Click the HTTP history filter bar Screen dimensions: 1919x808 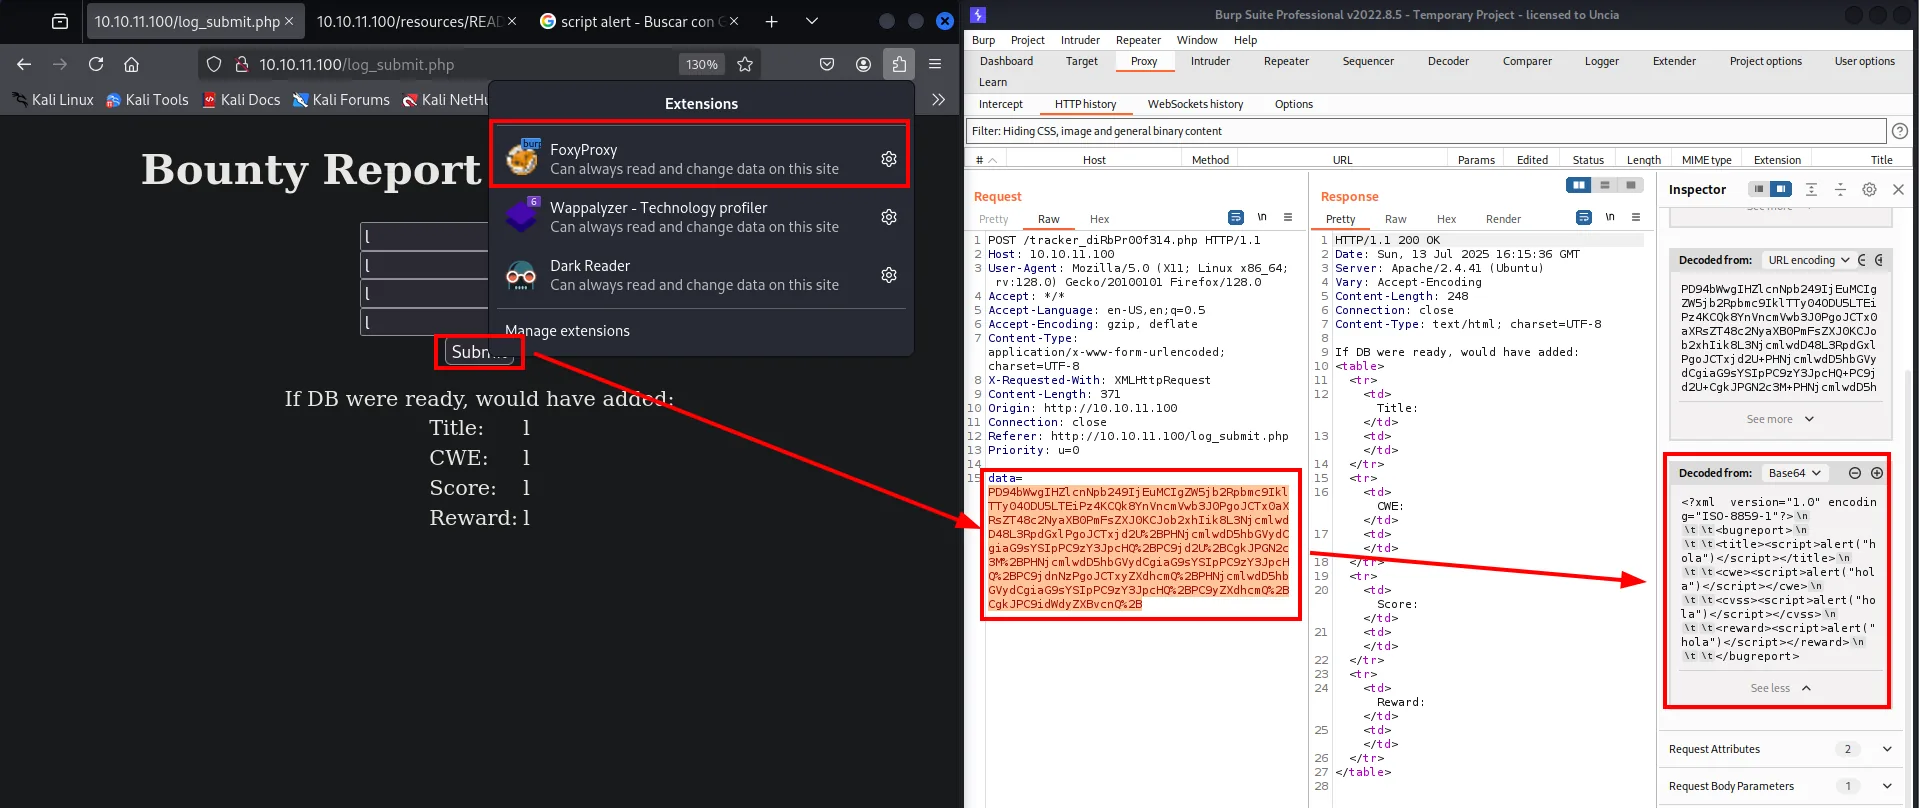1426,131
